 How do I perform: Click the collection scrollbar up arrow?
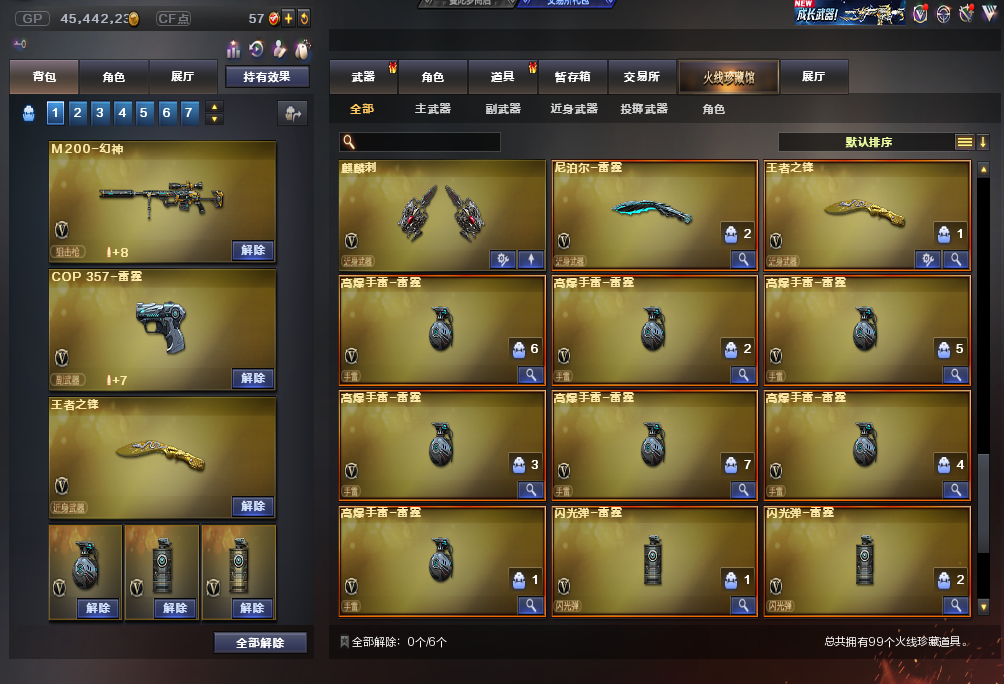pyautogui.click(x=984, y=170)
